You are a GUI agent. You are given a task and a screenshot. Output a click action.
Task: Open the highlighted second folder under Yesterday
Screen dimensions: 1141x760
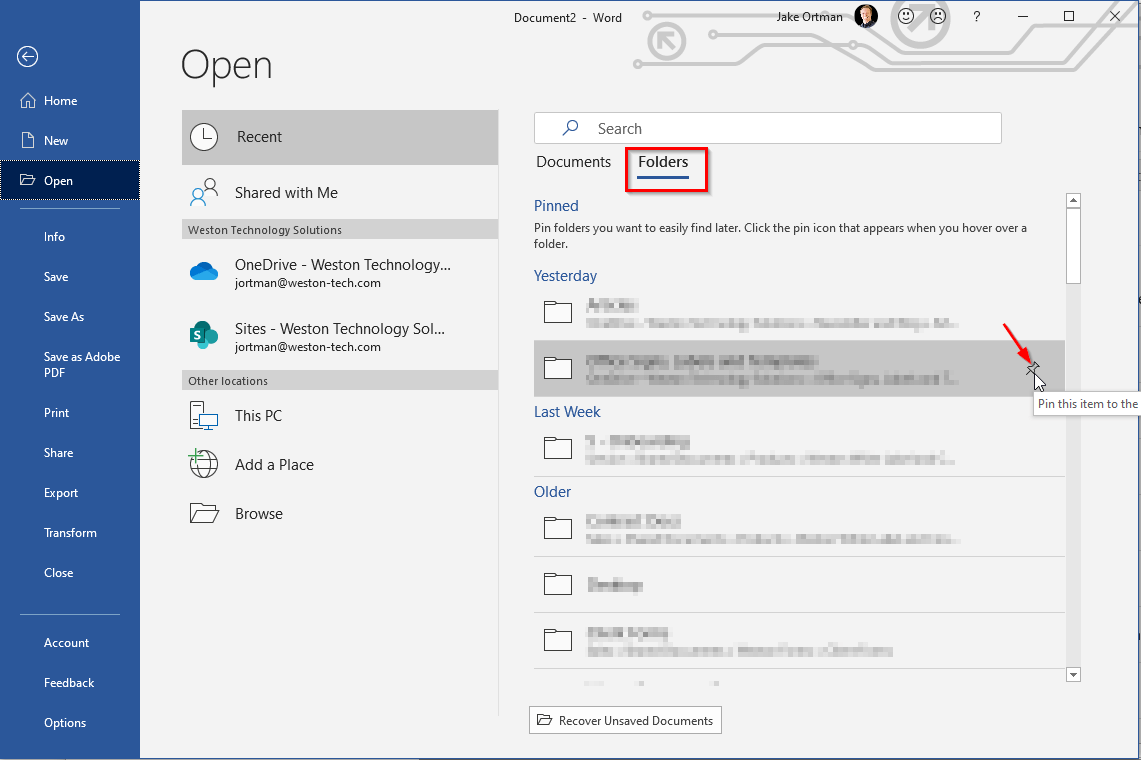point(799,368)
